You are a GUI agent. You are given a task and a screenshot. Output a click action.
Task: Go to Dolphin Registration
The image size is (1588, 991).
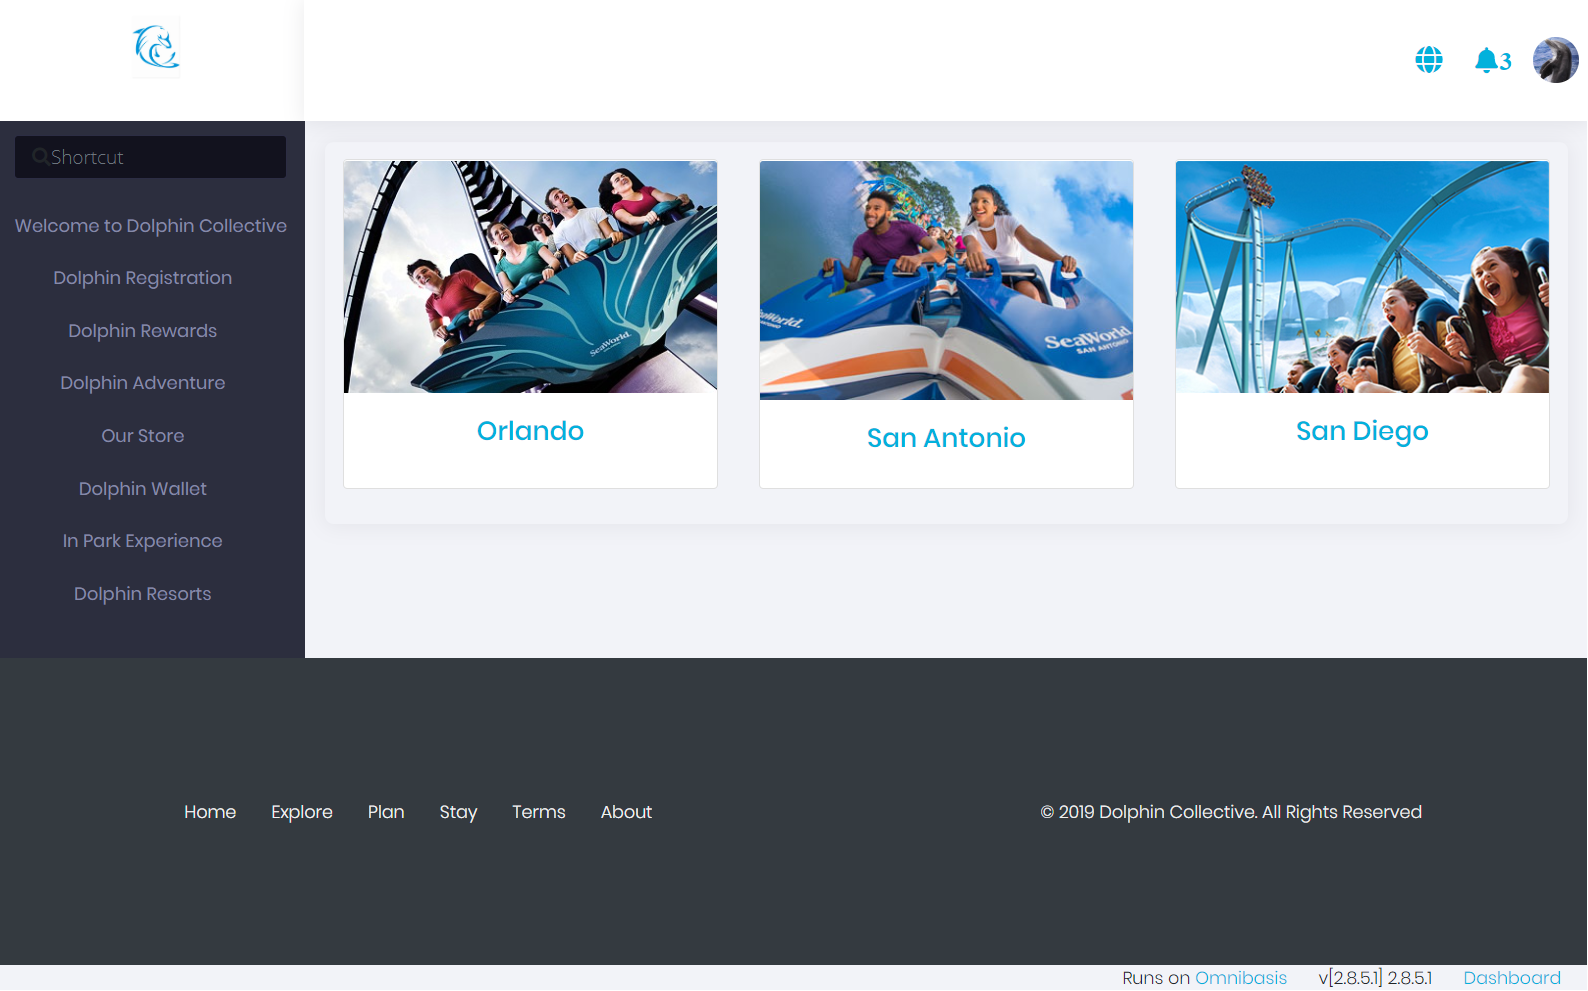pos(143,278)
